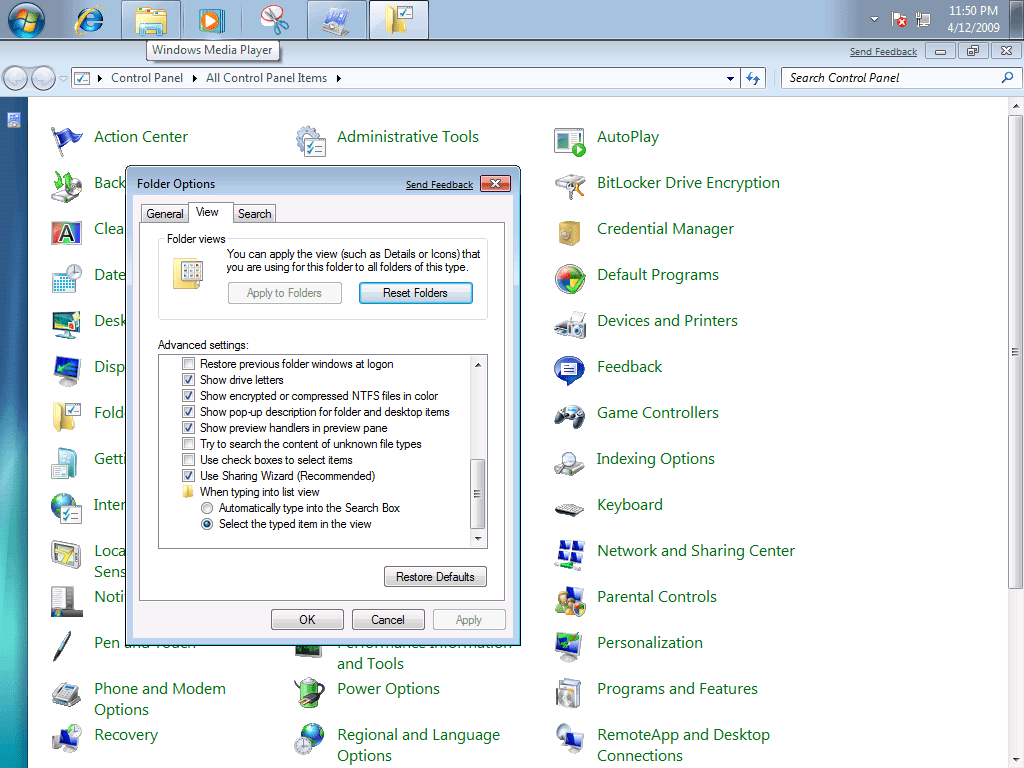Open Network and Sharing Center
1024x768 pixels.
click(695, 550)
